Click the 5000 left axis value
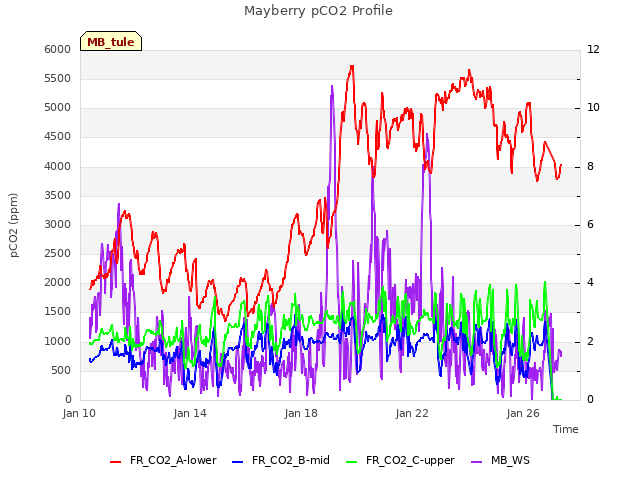Screen dimensions: 640x480 click(x=58, y=108)
